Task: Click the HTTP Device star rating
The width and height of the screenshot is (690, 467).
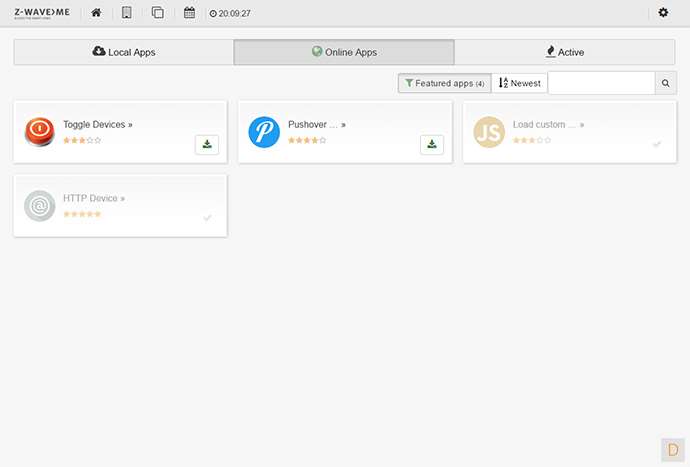Action: coord(82,214)
